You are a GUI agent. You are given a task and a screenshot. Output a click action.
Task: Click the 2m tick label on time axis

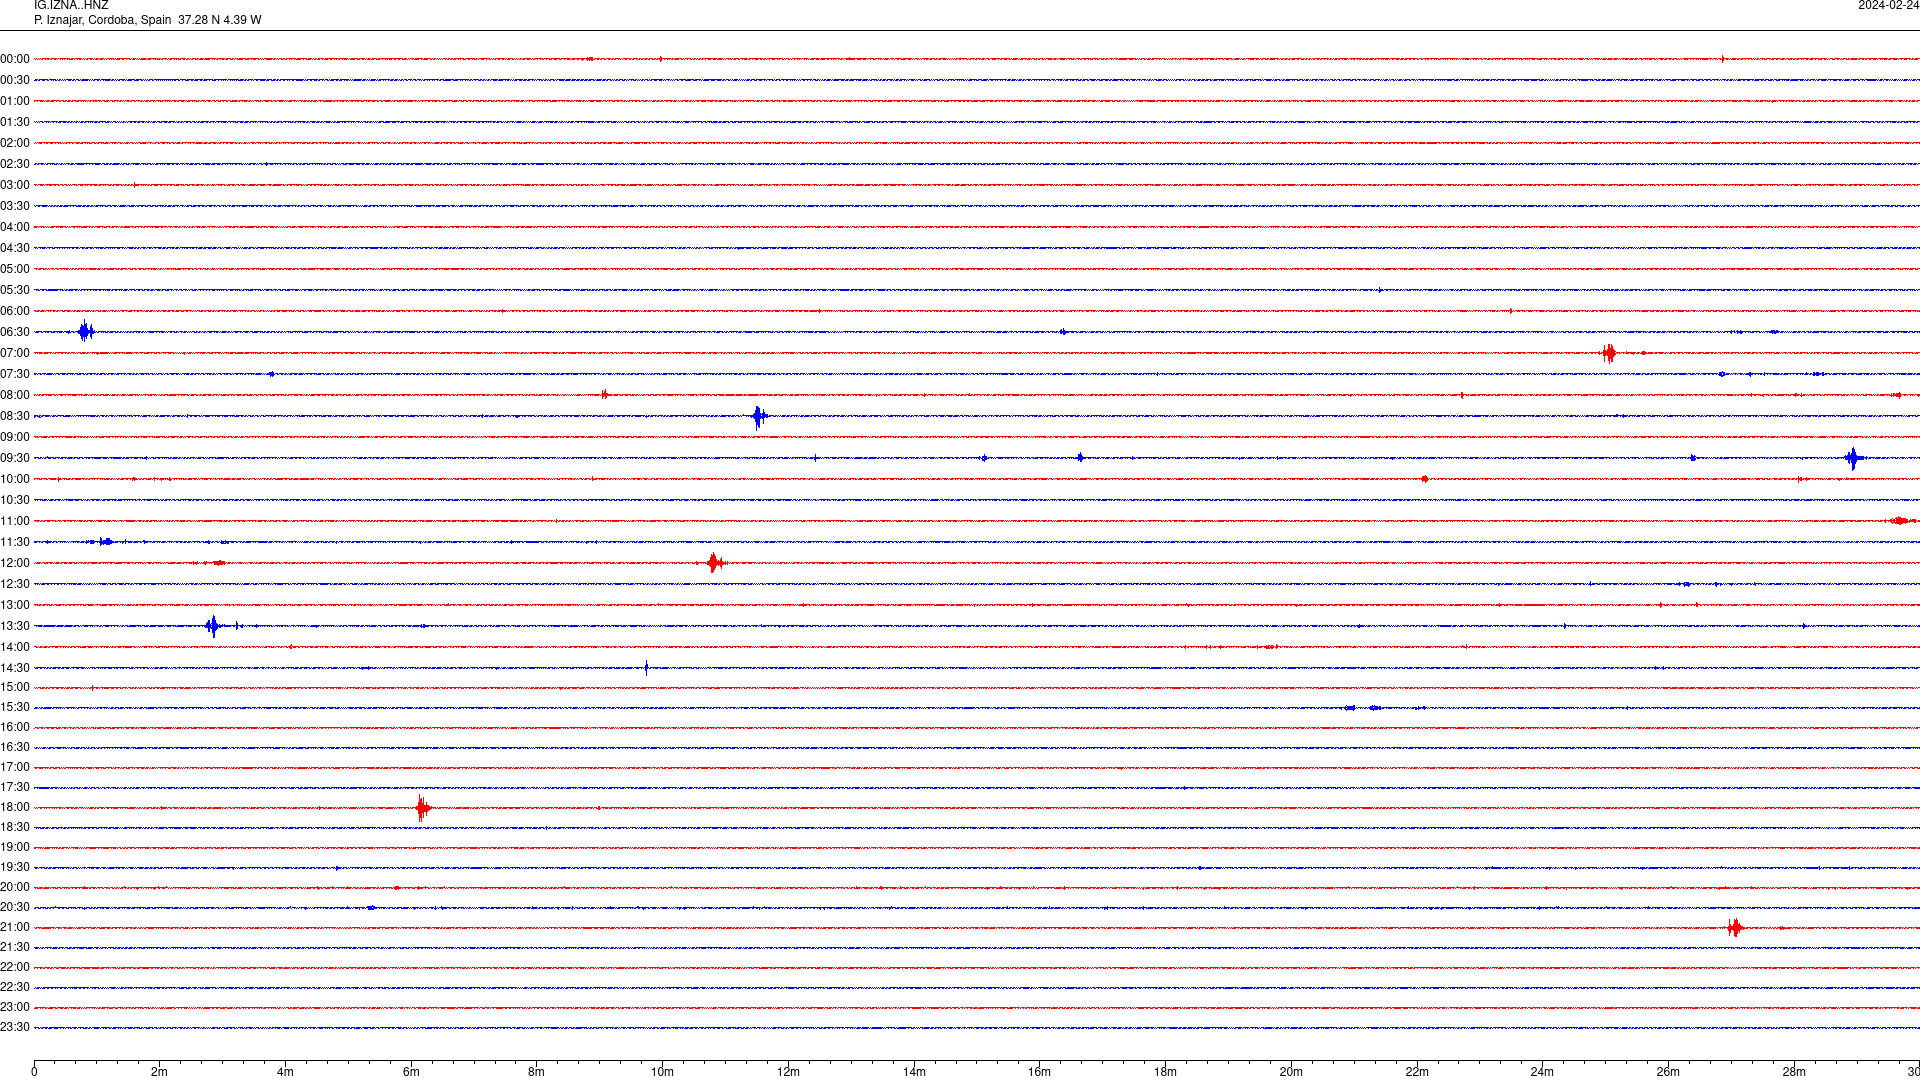click(x=160, y=1072)
